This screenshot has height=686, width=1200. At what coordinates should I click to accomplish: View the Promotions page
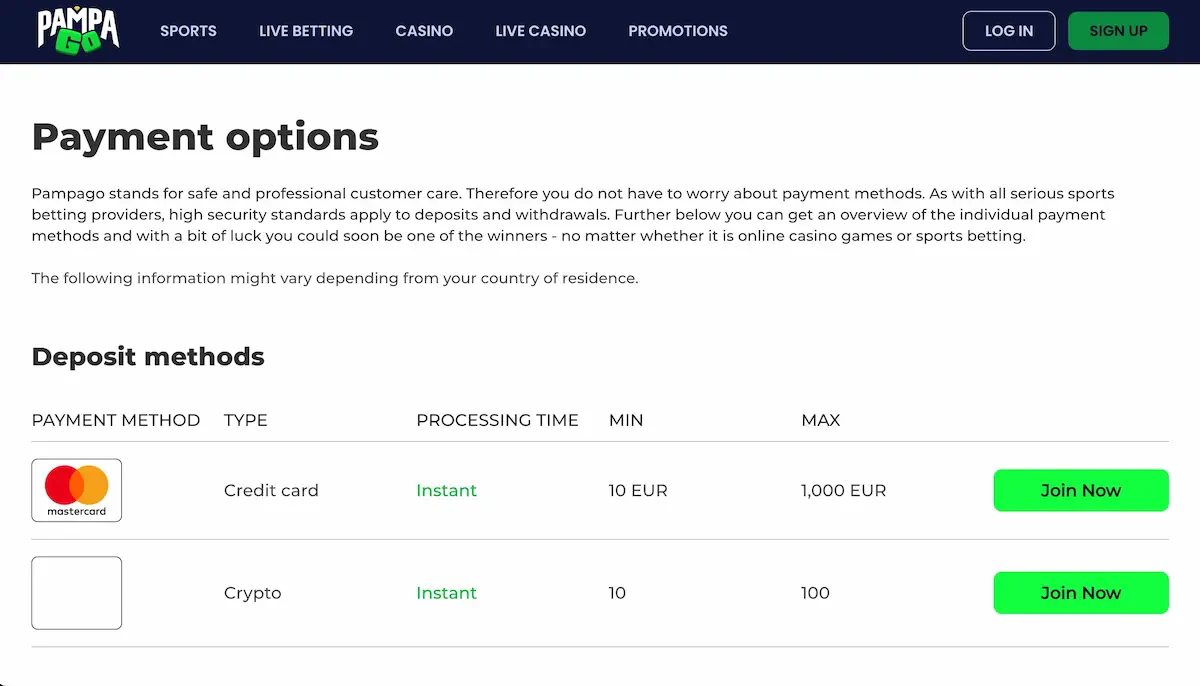pos(678,31)
